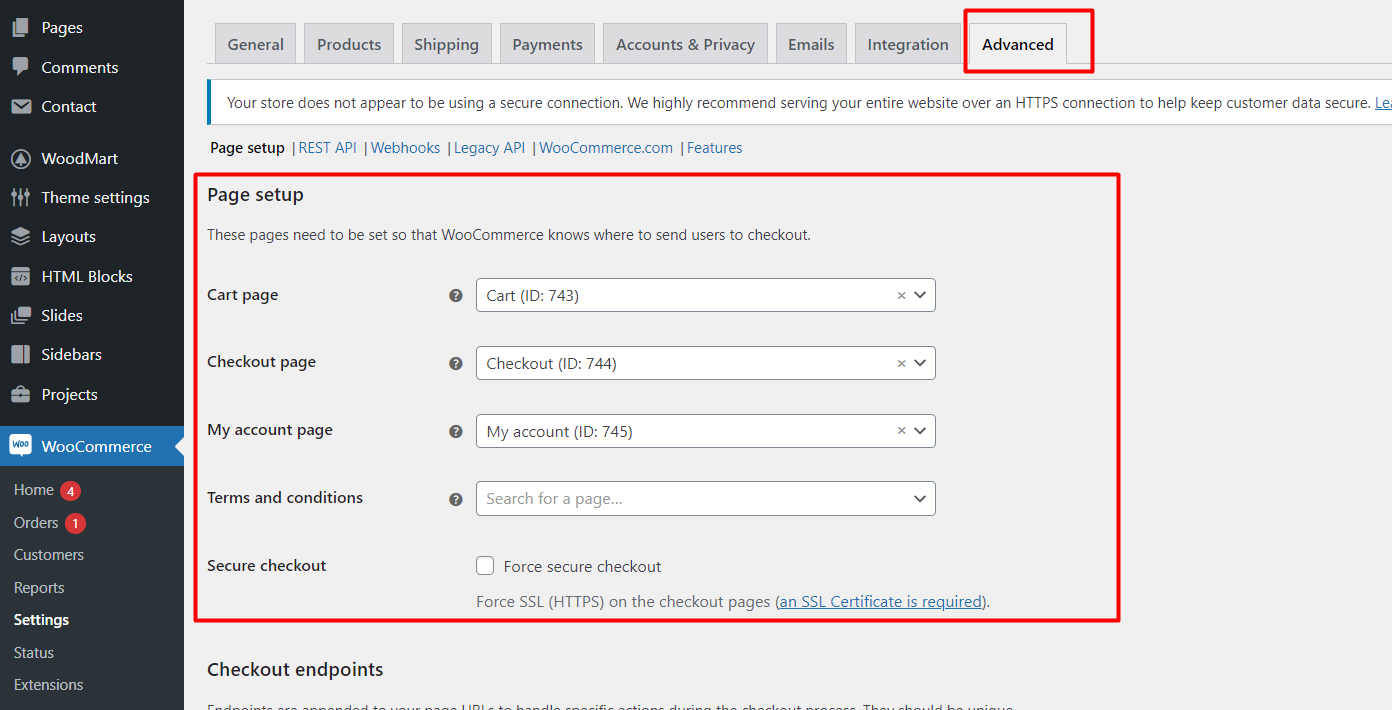Open the Legacy API subsection link
This screenshot has width=1392, height=710.
click(489, 148)
